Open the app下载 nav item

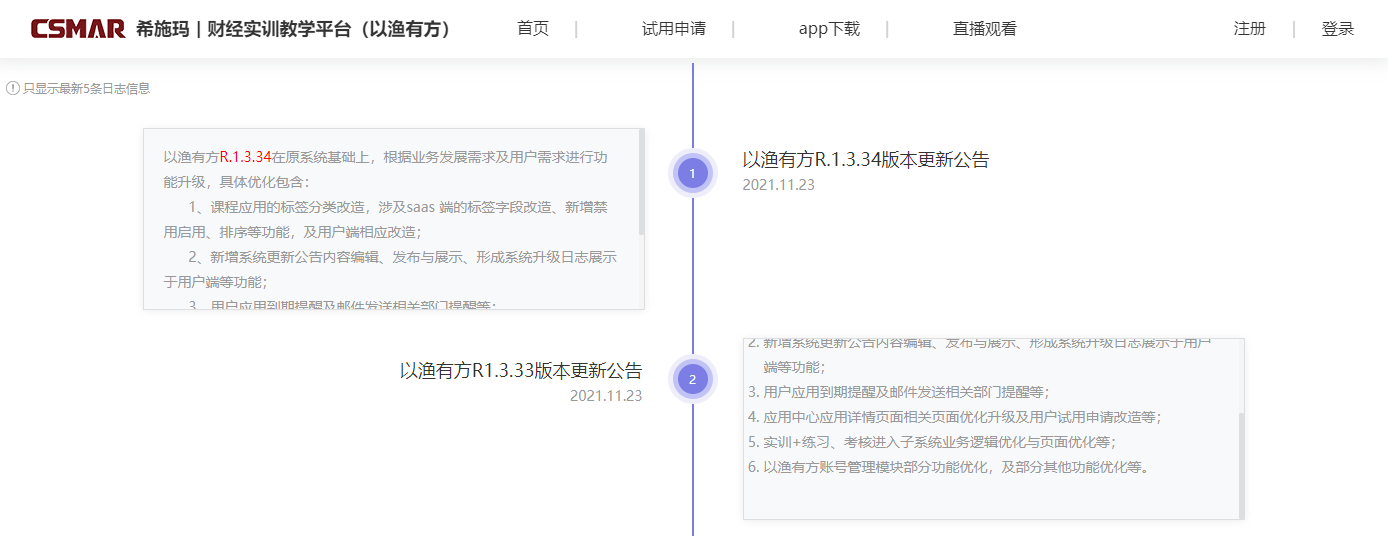coord(829,29)
